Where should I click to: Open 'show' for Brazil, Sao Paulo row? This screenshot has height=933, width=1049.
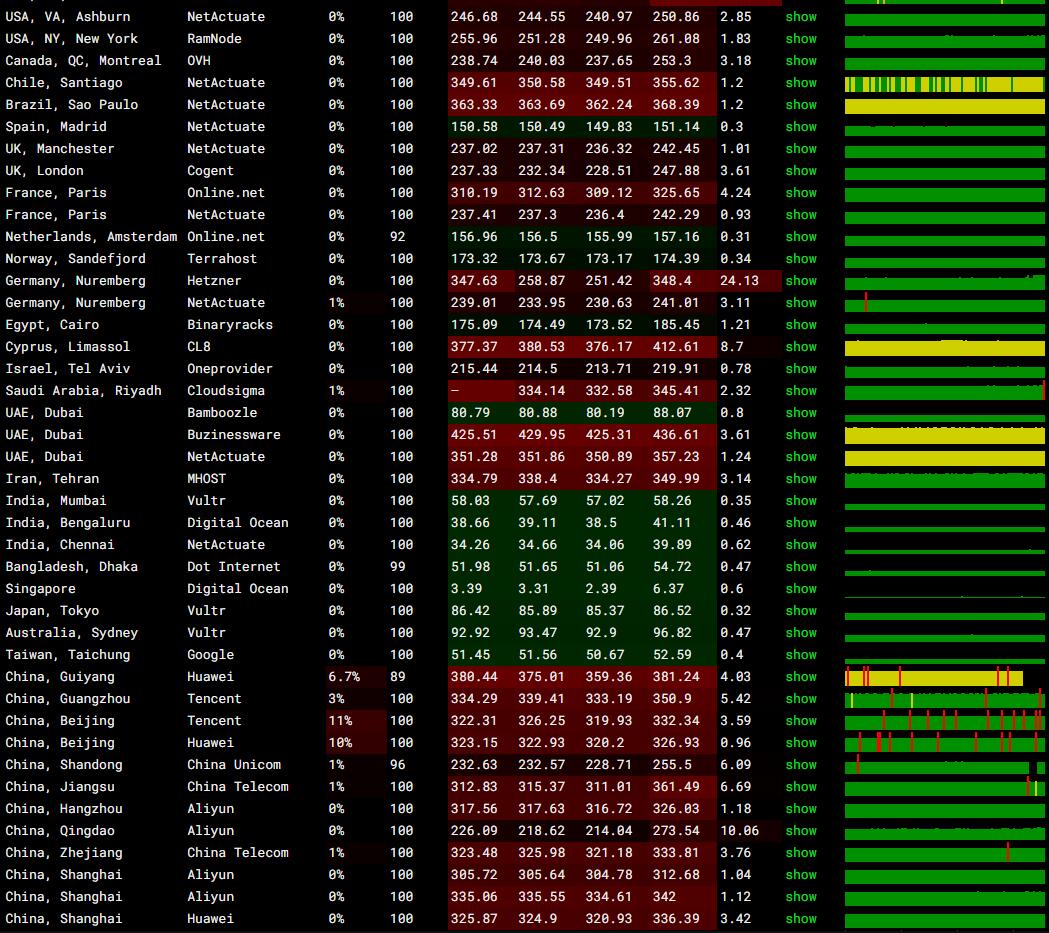(x=801, y=105)
